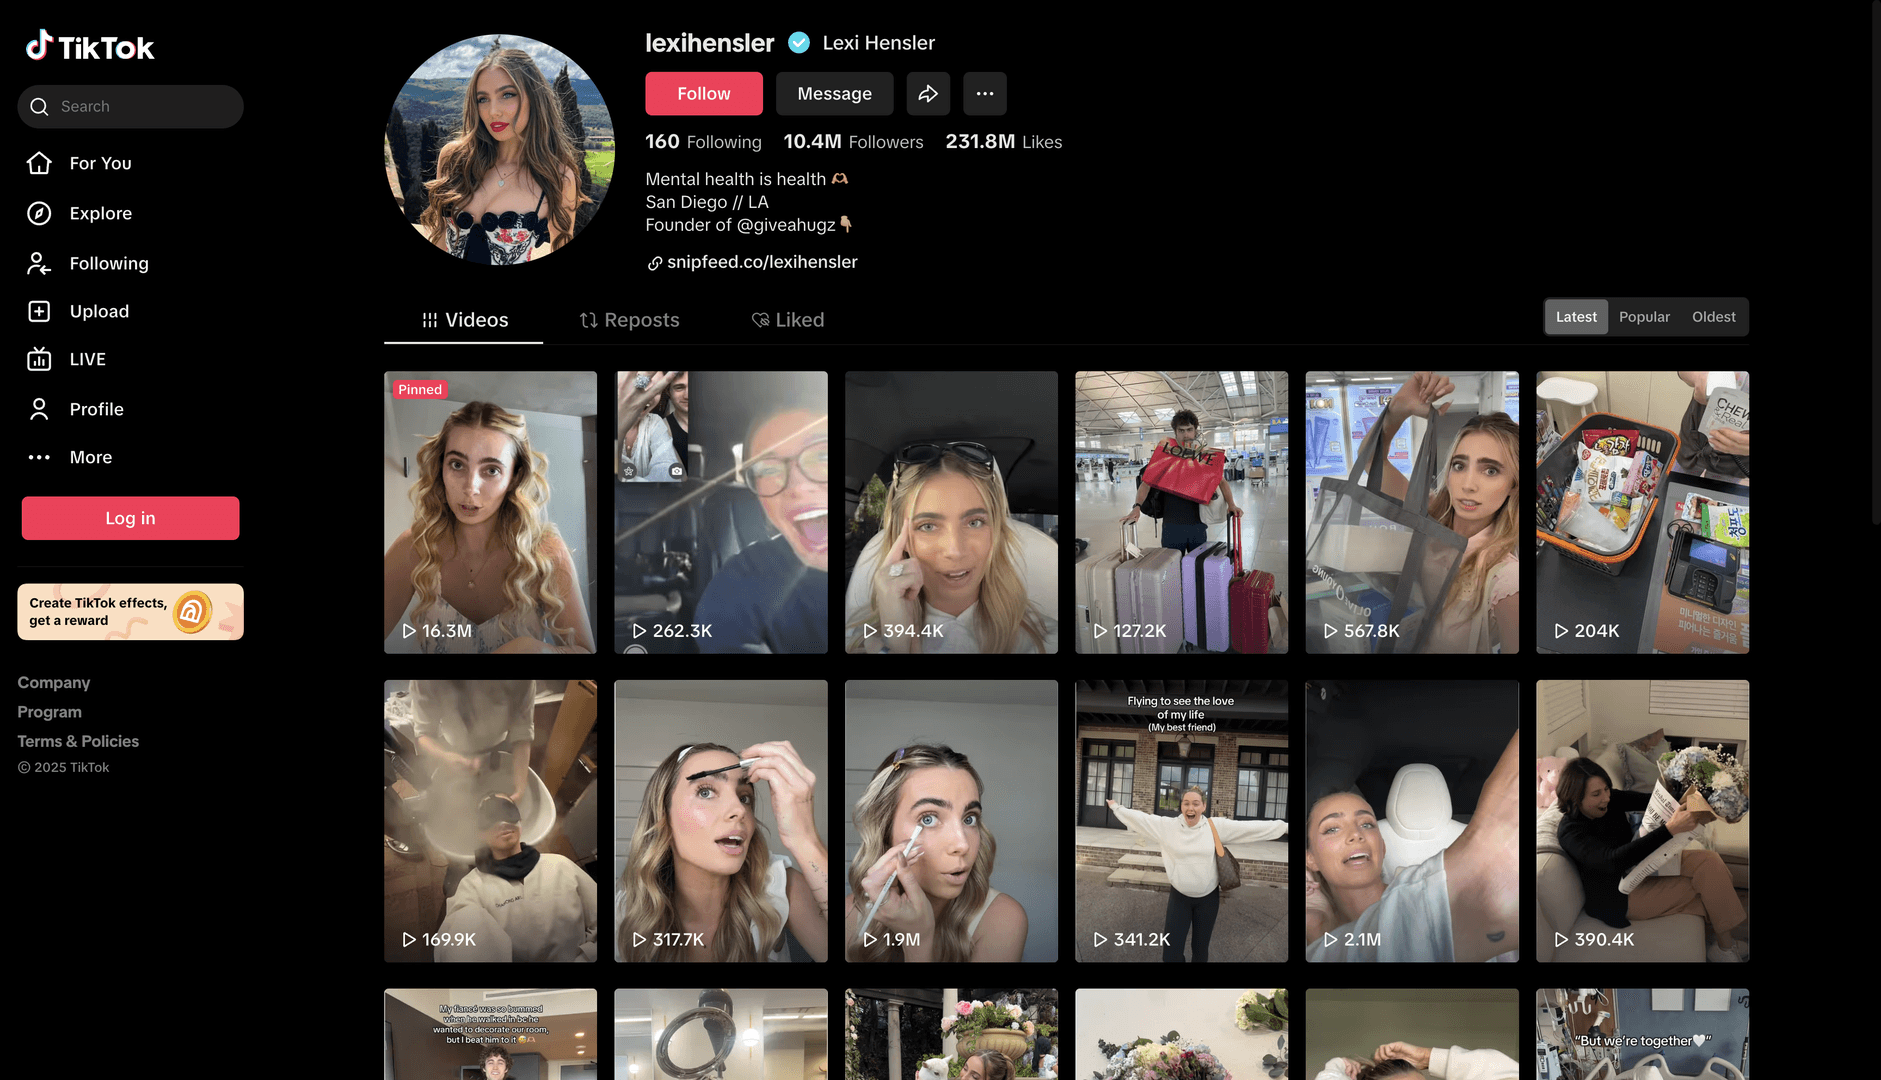Click the TikTok logo
The height and width of the screenshot is (1080, 1881).
pyautogui.click(x=90, y=47)
